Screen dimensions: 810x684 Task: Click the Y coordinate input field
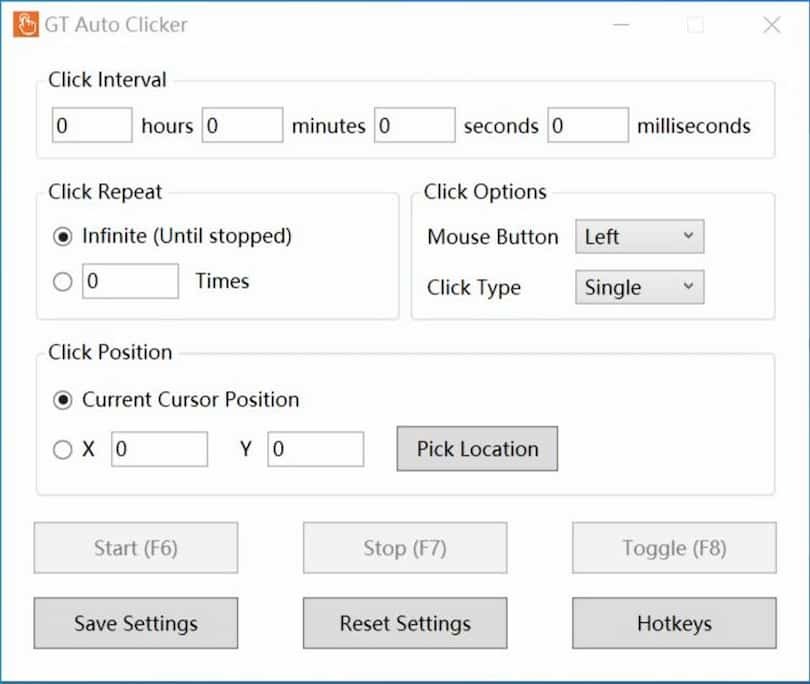pyautogui.click(x=316, y=449)
